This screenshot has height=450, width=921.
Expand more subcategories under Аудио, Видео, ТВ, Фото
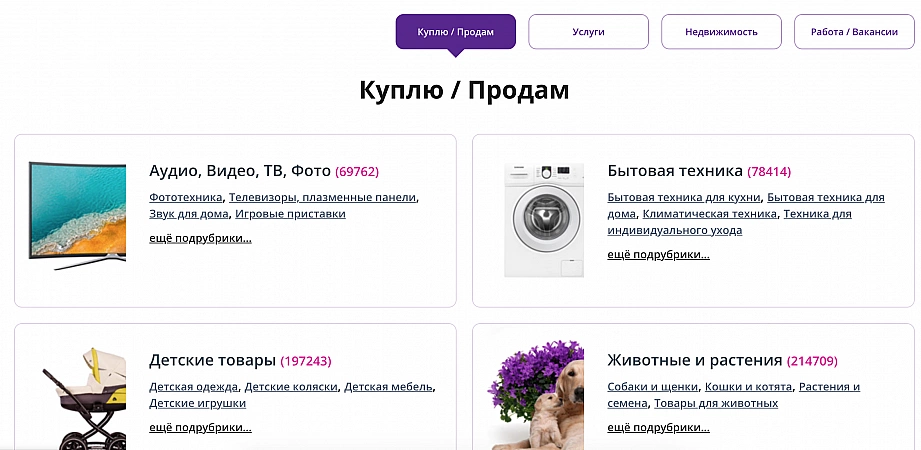[200, 238]
